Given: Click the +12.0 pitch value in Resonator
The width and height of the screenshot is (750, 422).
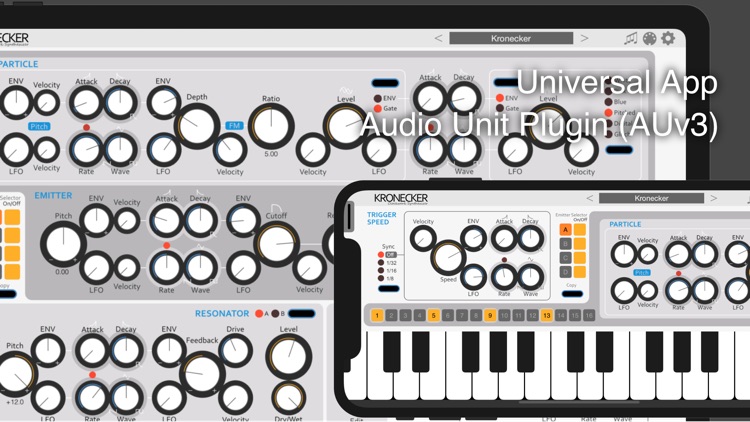Looking at the screenshot, I should pos(15,402).
